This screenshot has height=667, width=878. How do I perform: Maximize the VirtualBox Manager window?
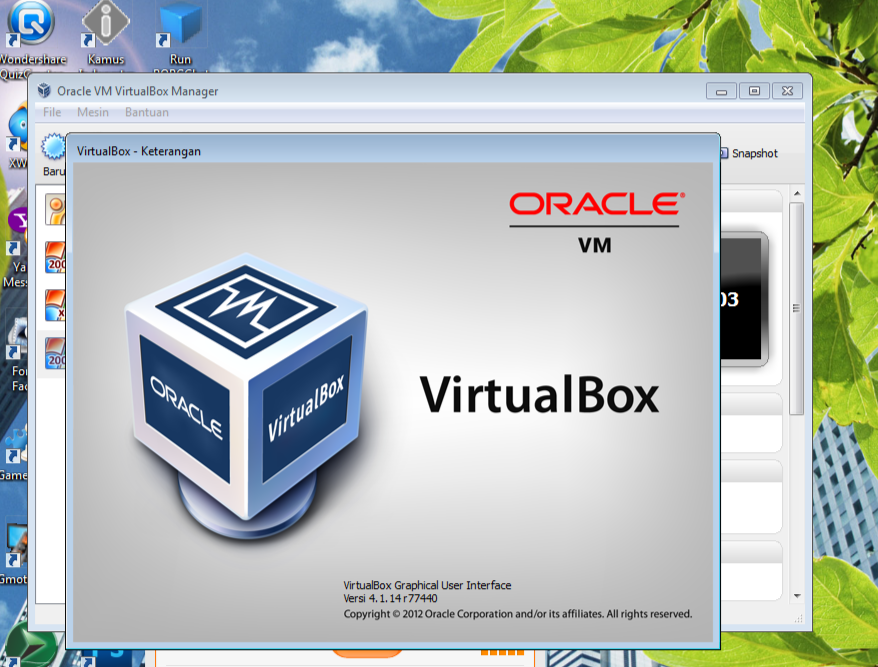(754, 91)
